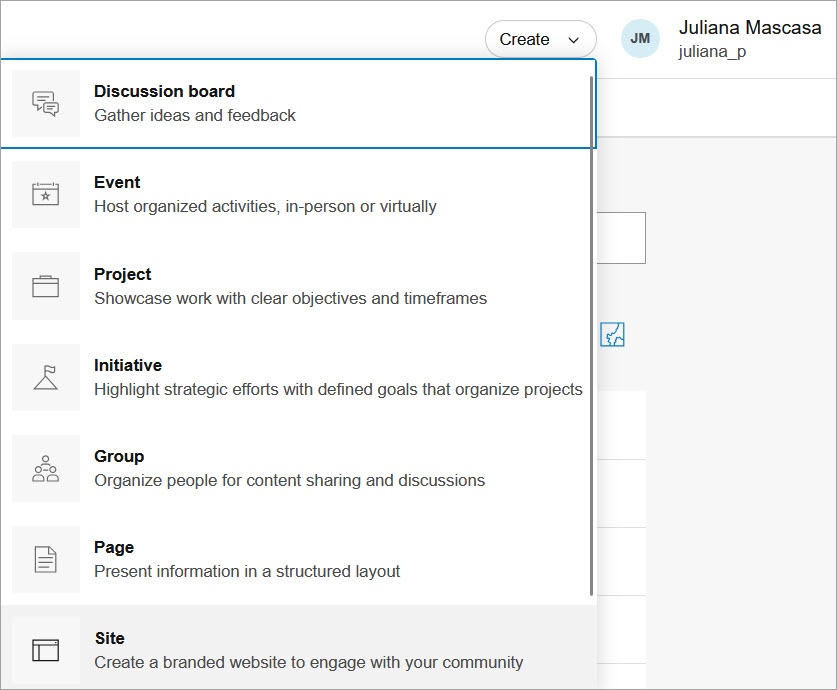The height and width of the screenshot is (690, 837).
Task: Click the Create button
Action: tap(524, 39)
